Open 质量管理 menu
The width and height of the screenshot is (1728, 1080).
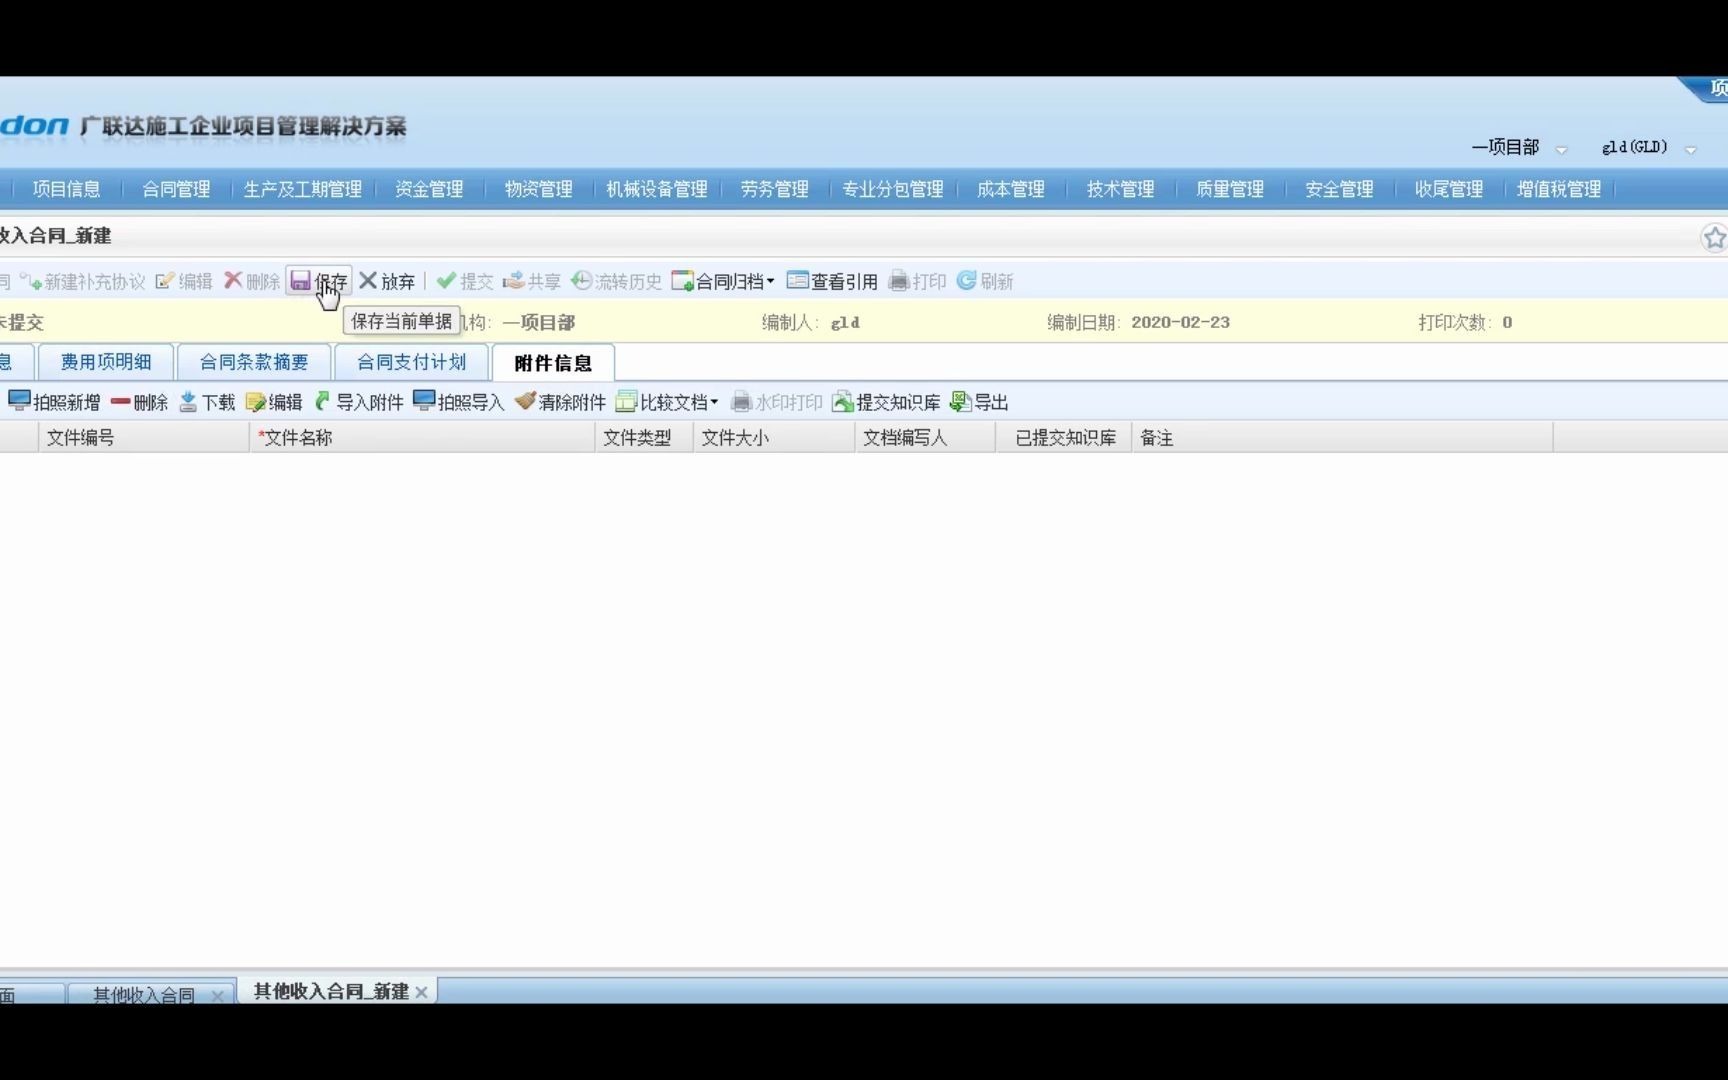pyautogui.click(x=1229, y=189)
